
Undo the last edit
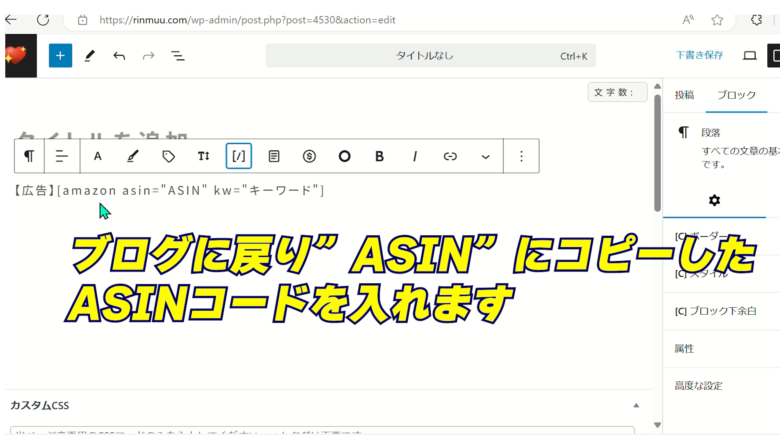[119, 56]
